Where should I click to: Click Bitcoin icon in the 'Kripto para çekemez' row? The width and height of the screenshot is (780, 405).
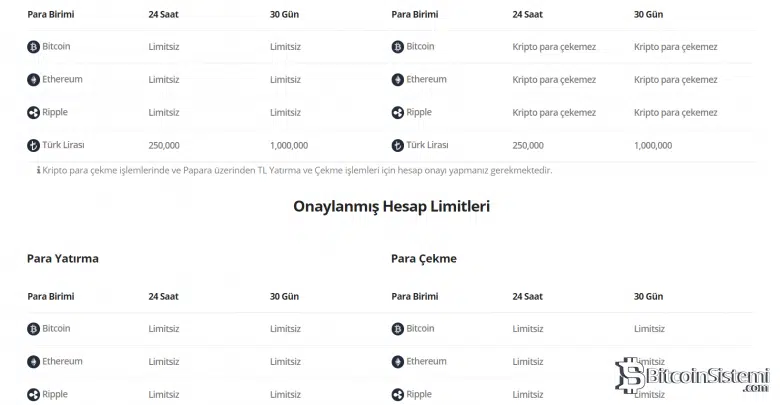click(397, 46)
